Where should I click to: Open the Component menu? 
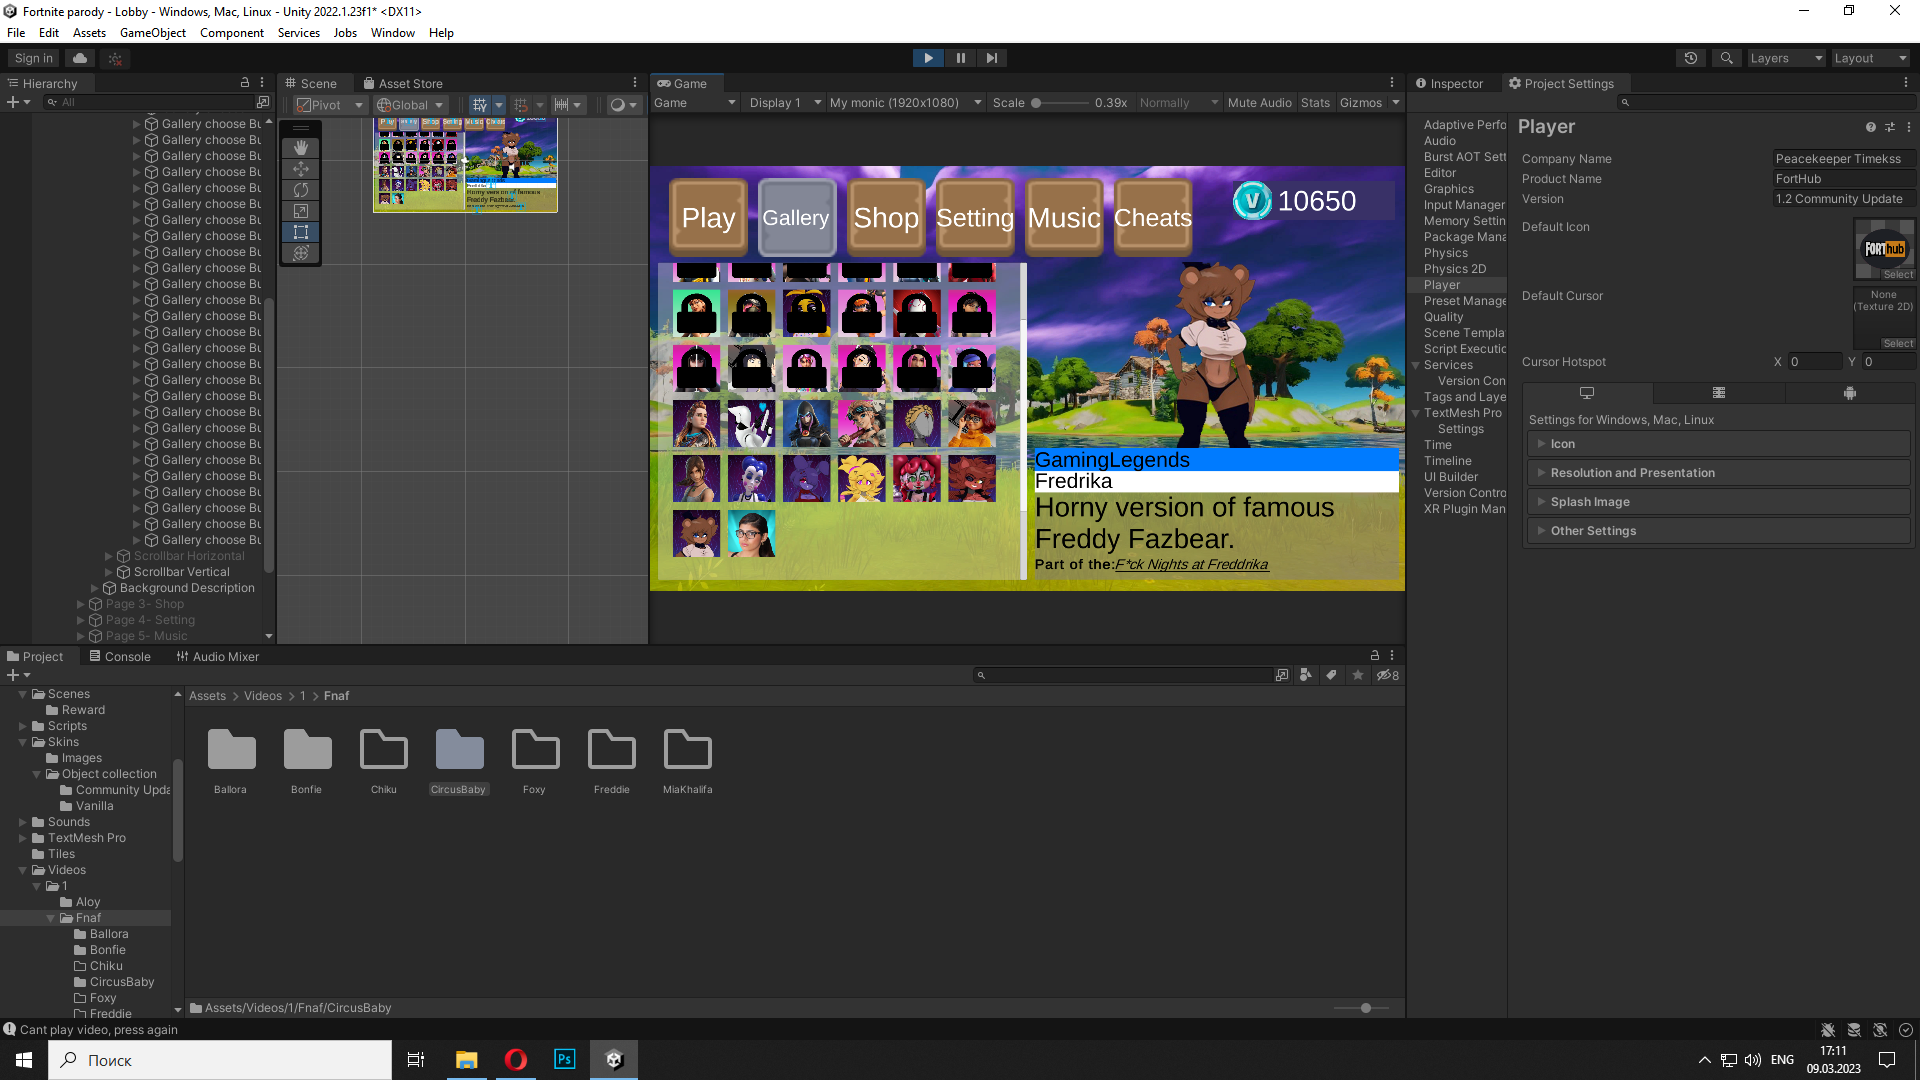click(232, 33)
